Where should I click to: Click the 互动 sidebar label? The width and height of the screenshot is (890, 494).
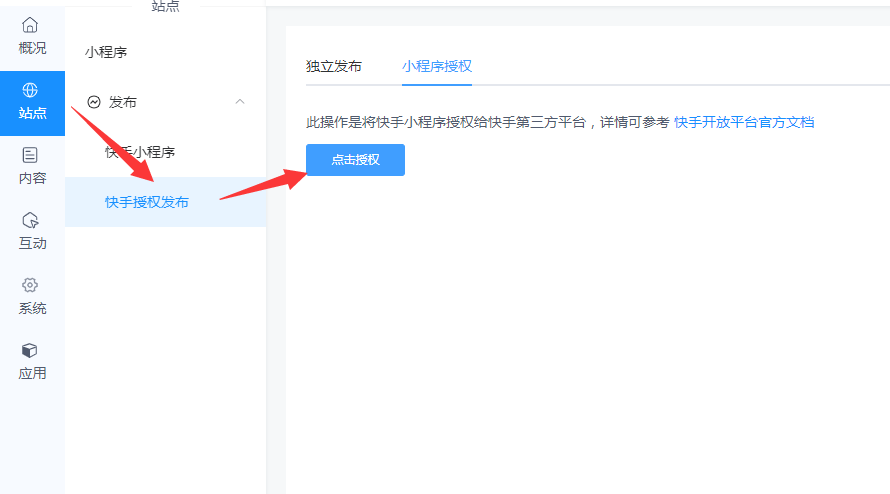pos(32,244)
